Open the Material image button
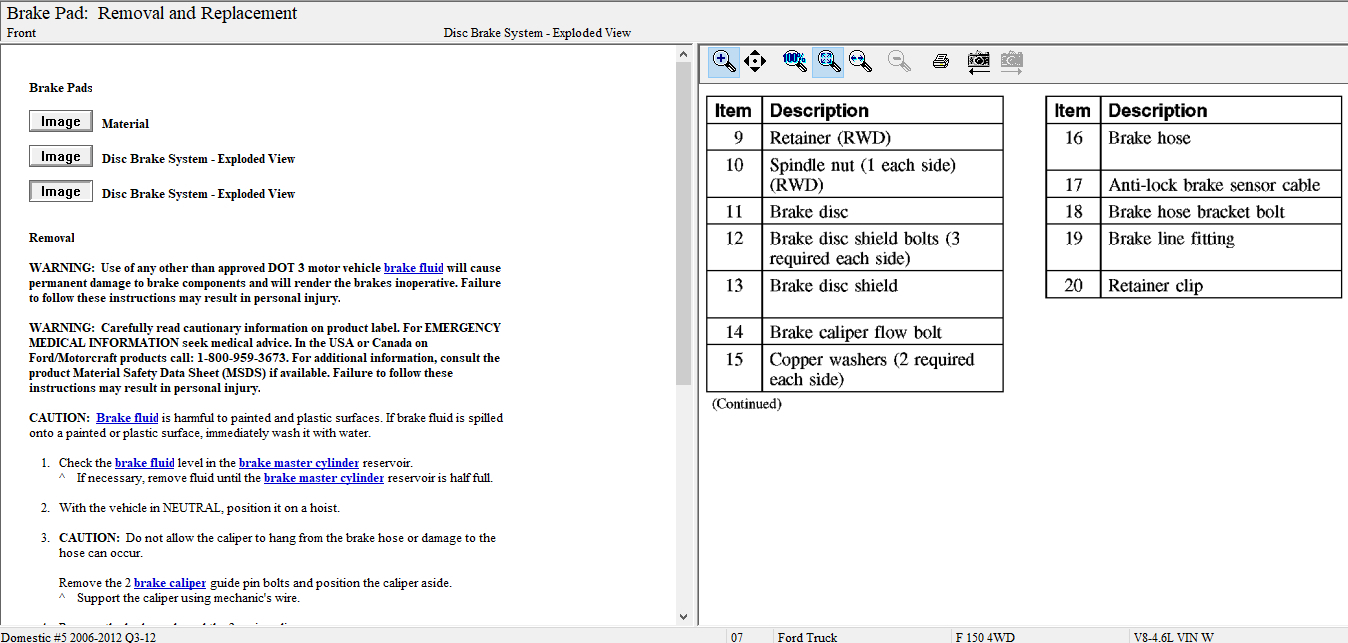 point(61,122)
